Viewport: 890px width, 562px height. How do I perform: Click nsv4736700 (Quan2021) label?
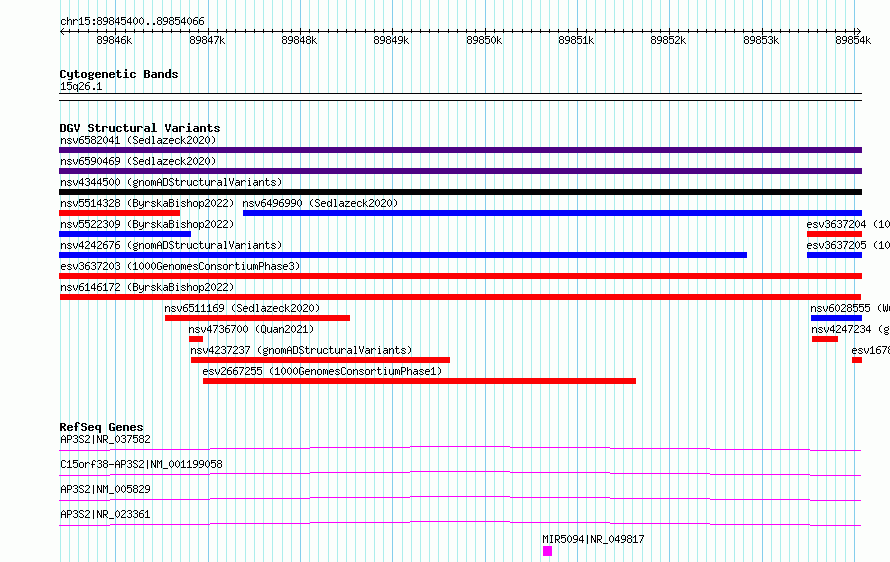[251, 329]
